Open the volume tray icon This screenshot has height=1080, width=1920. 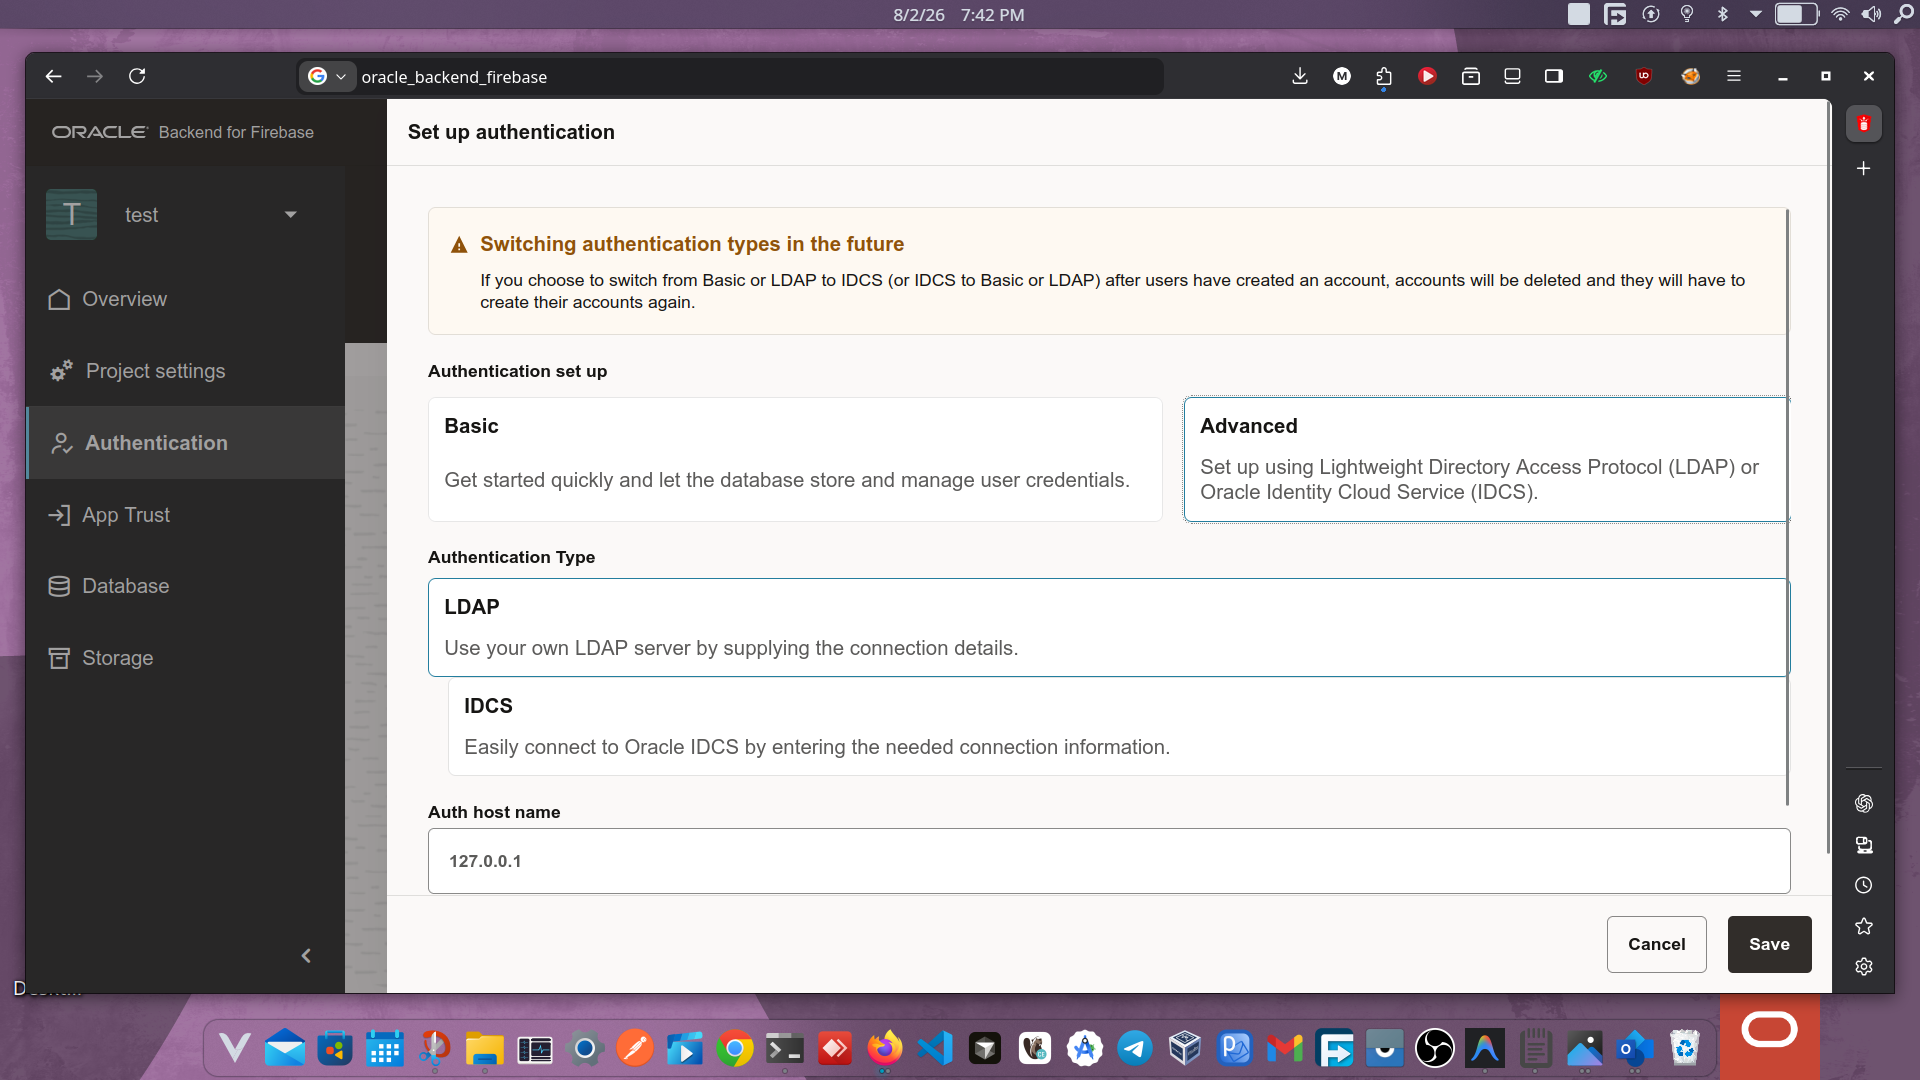pyautogui.click(x=1872, y=14)
